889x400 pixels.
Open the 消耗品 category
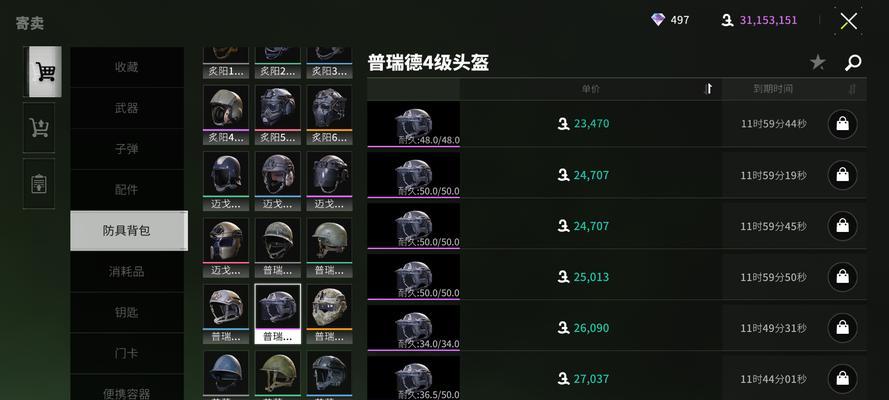click(126, 271)
